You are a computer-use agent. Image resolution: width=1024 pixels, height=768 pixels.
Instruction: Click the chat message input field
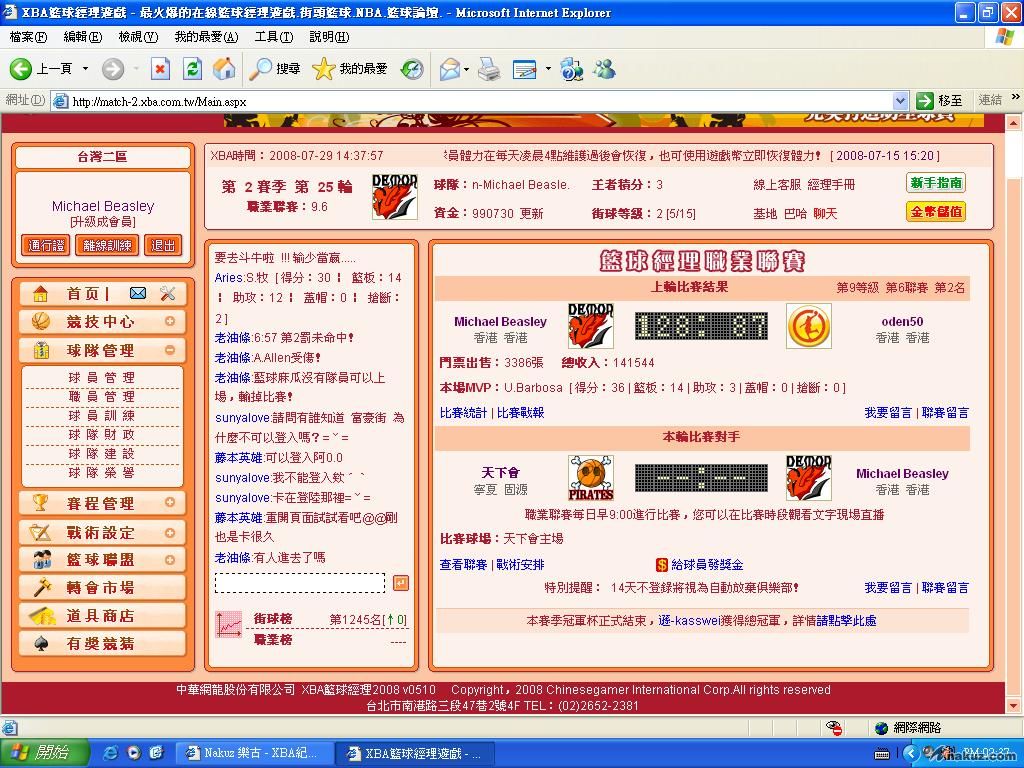tap(300, 583)
